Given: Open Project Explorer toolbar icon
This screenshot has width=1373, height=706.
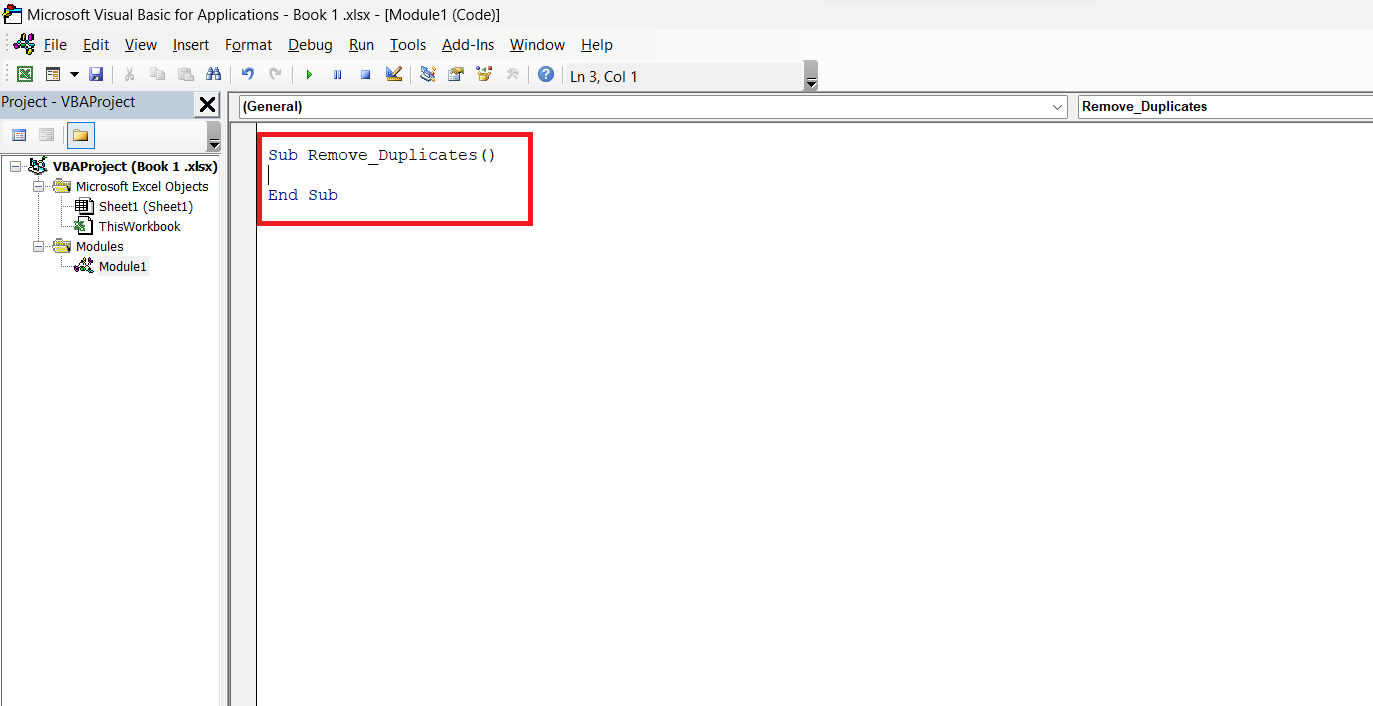Looking at the screenshot, I should click(x=428, y=75).
